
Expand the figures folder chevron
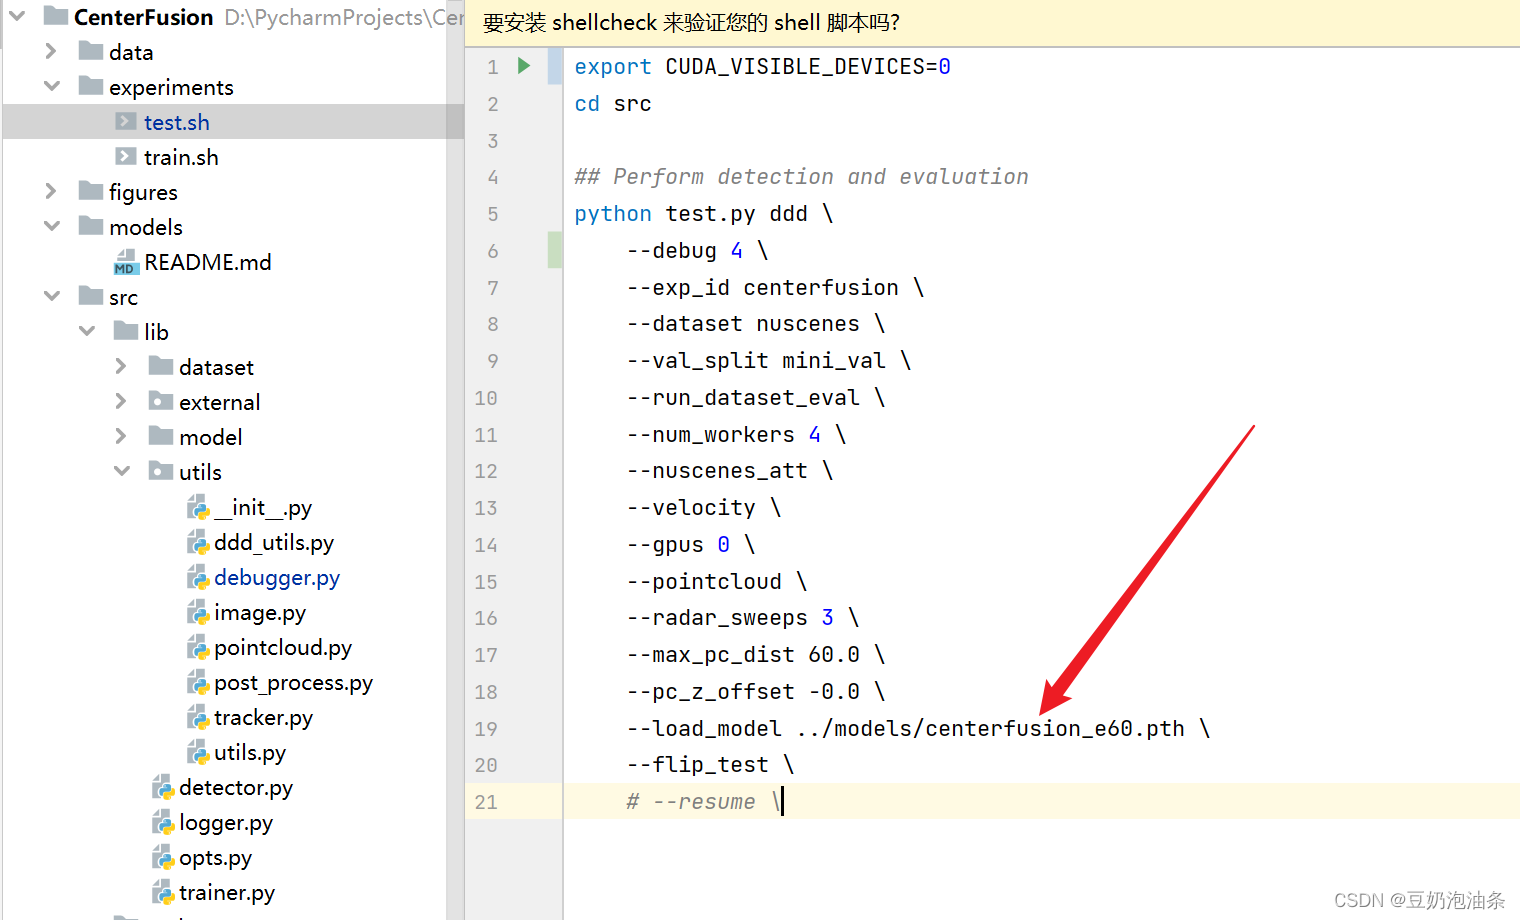[x=52, y=190]
